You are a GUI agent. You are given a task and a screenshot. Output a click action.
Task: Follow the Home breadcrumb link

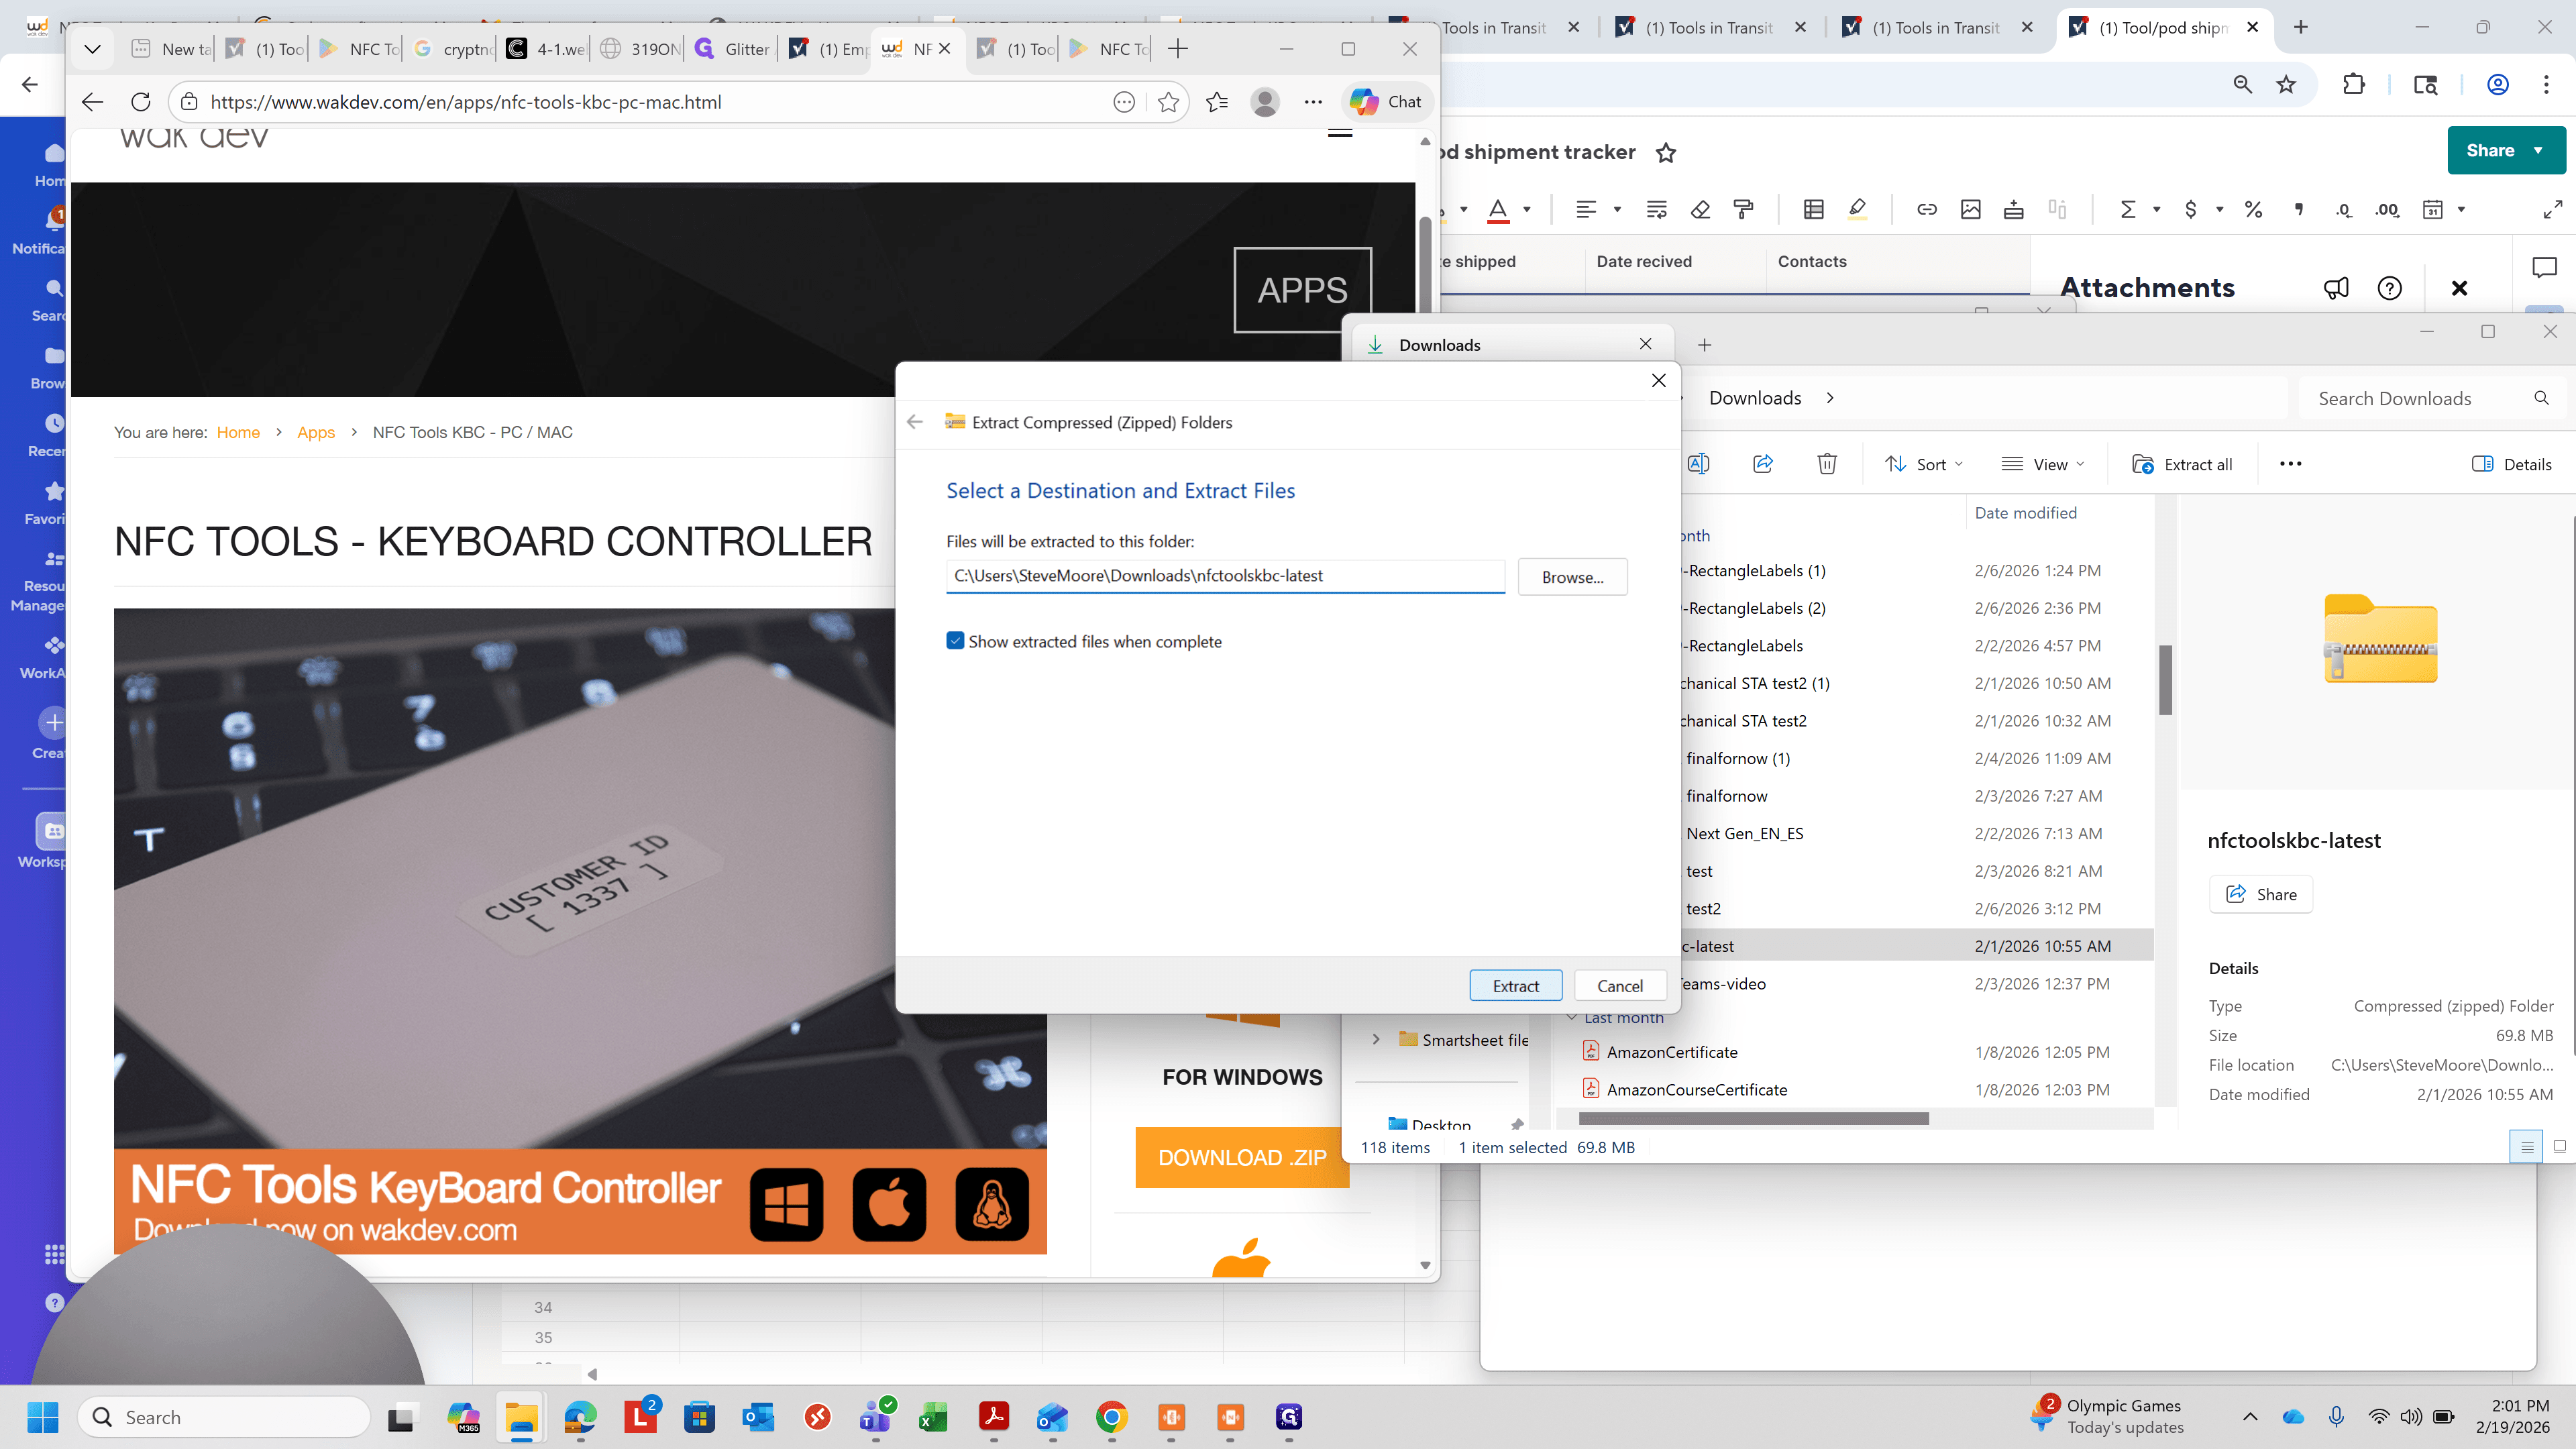[x=238, y=432]
